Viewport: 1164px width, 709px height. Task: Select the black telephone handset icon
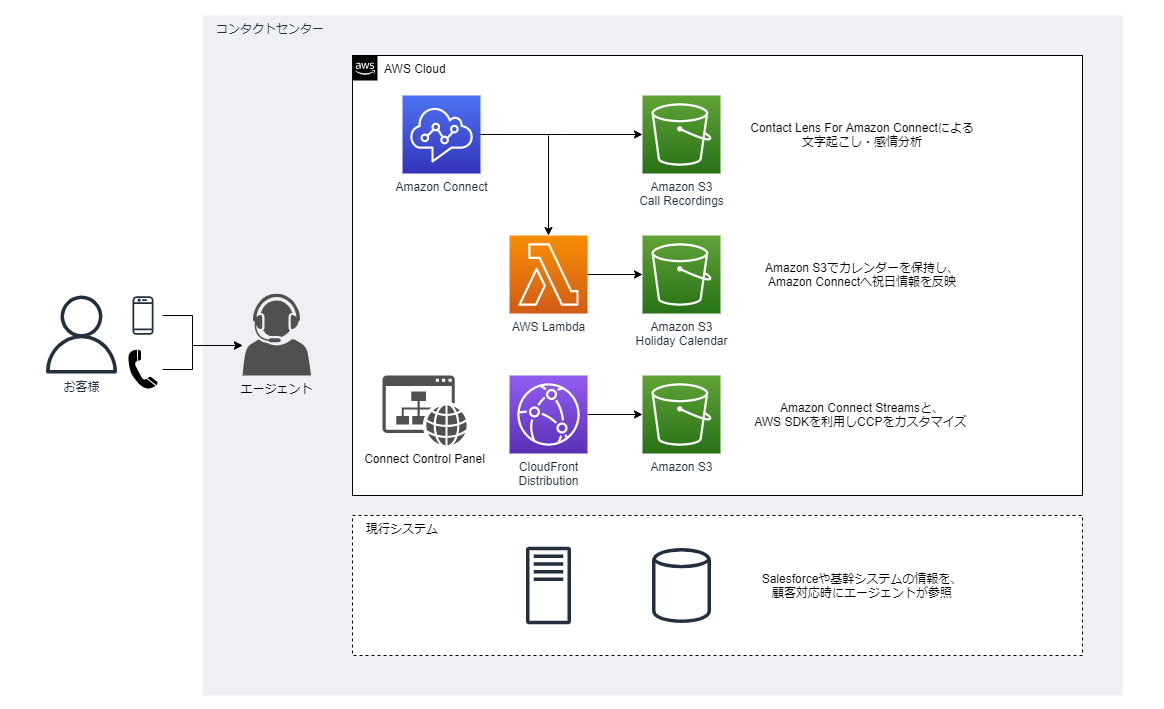tap(143, 368)
